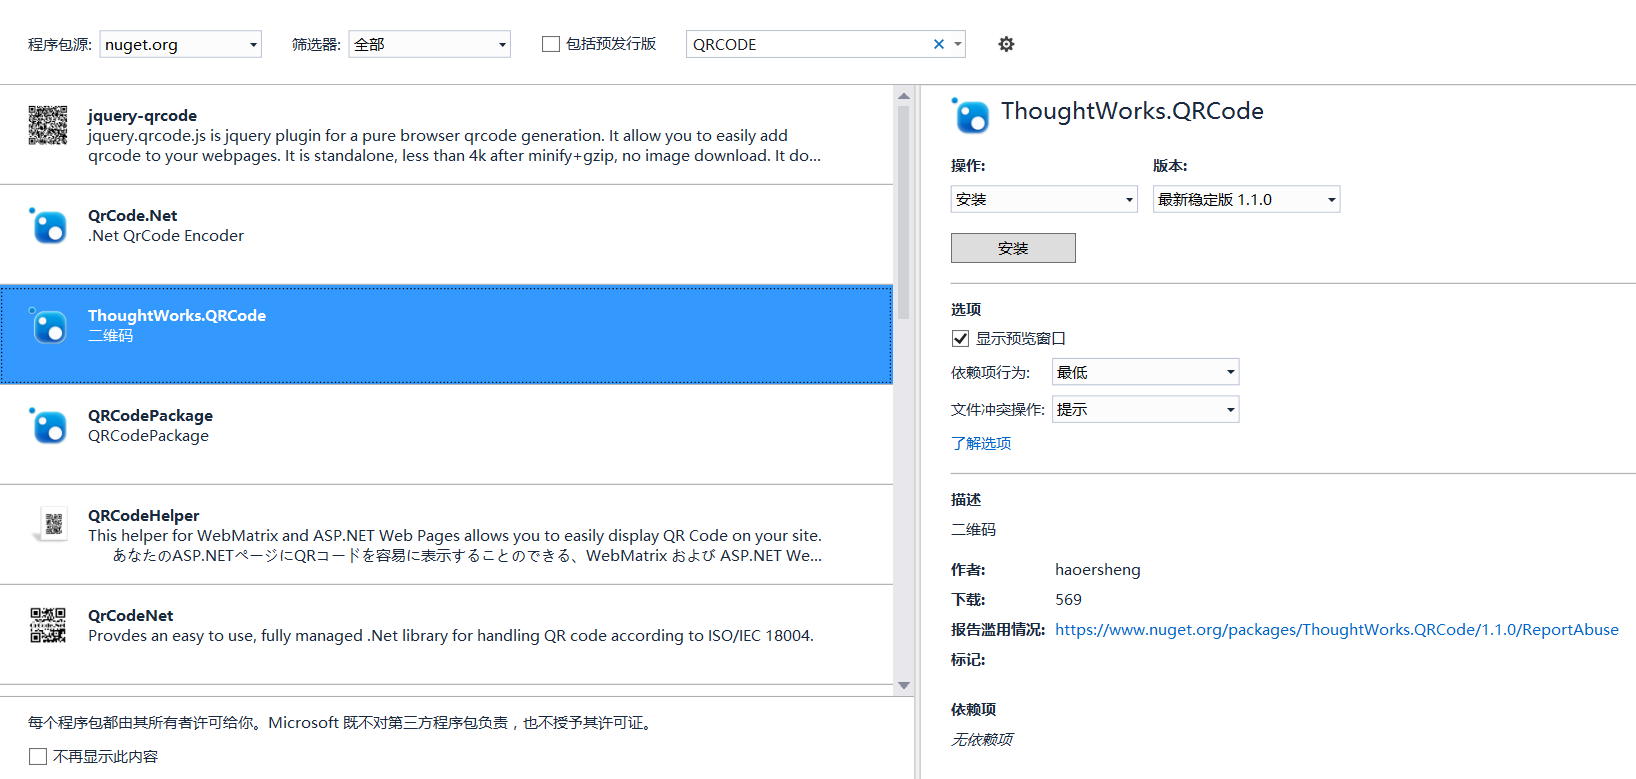Open the 版本 最新稳定版 1.1.0 dropdown
The height and width of the screenshot is (779, 1636).
pyautogui.click(x=1246, y=199)
